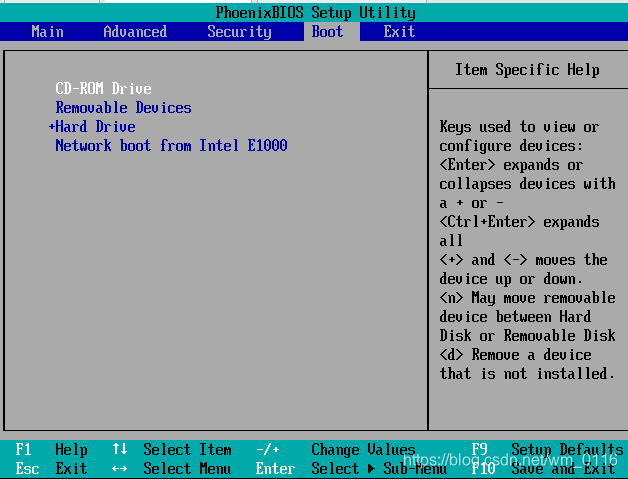Click help text '<+> and <-> moves the'

click(x=523, y=260)
